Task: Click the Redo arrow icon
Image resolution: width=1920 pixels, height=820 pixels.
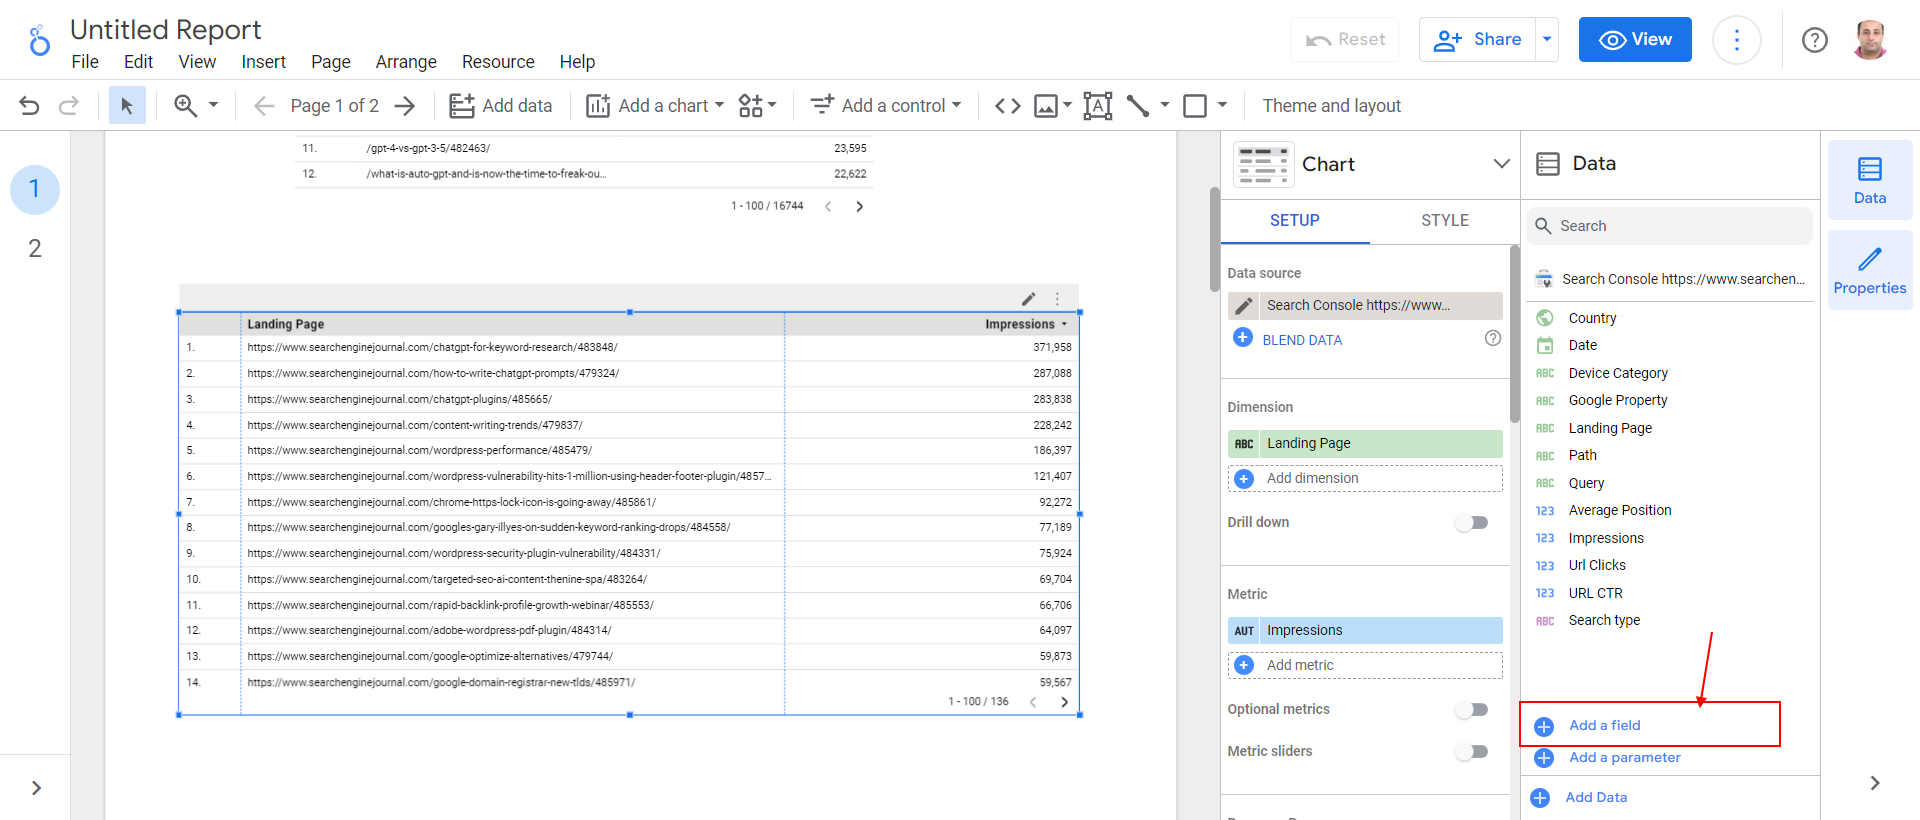Action: click(69, 105)
